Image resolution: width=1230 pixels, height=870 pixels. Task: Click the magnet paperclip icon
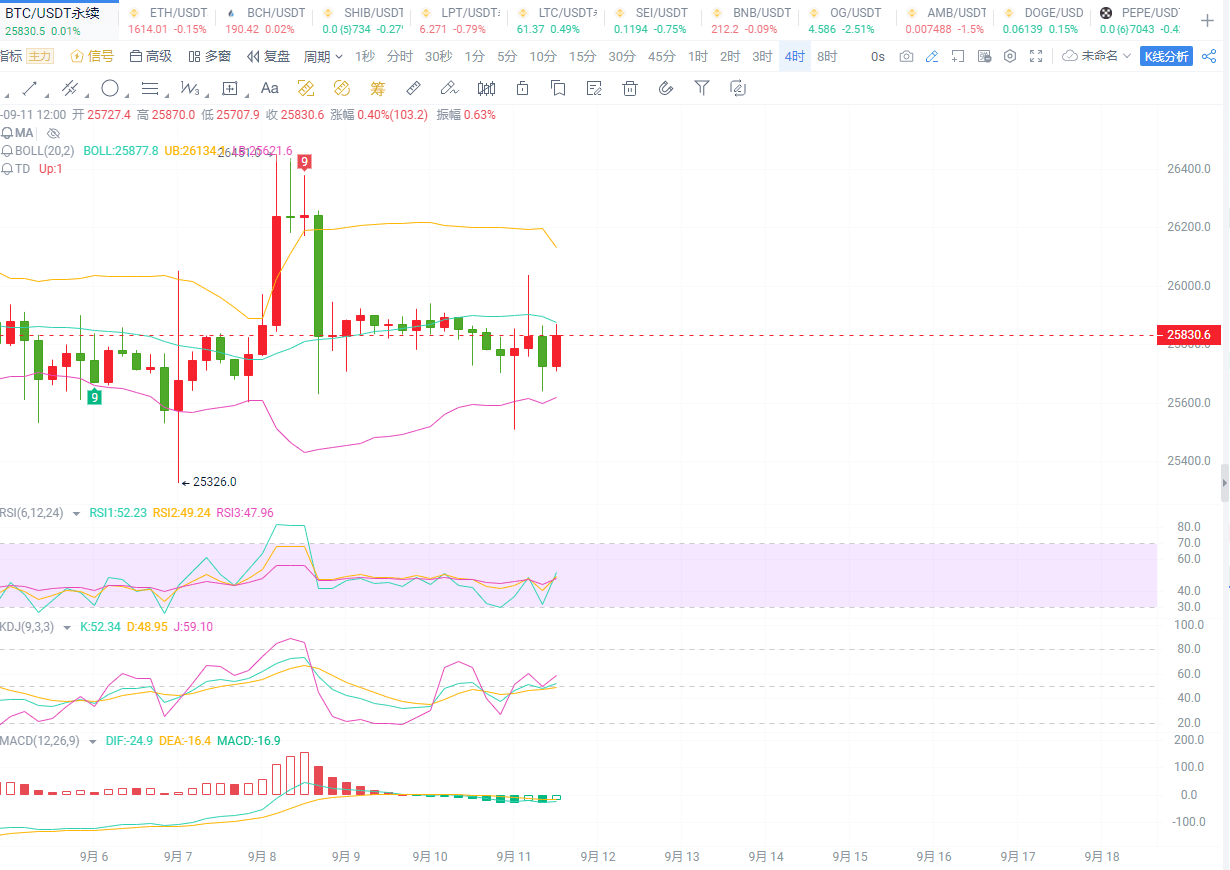click(666, 88)
